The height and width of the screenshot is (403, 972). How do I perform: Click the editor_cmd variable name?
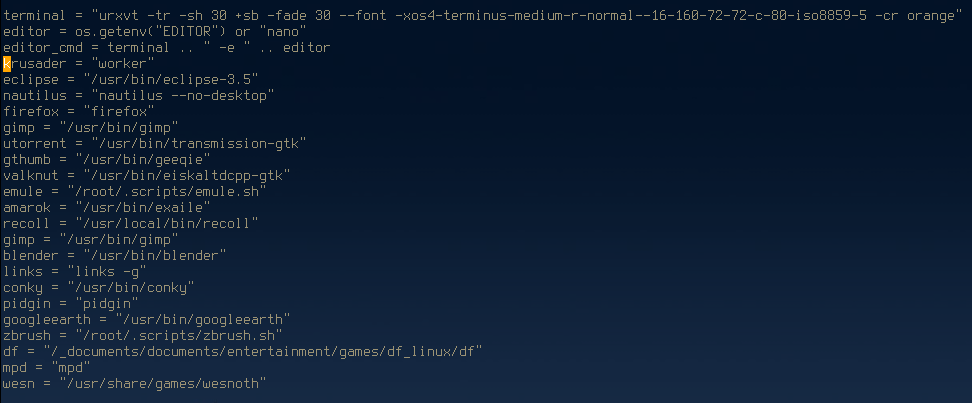[x=43, y=47]
